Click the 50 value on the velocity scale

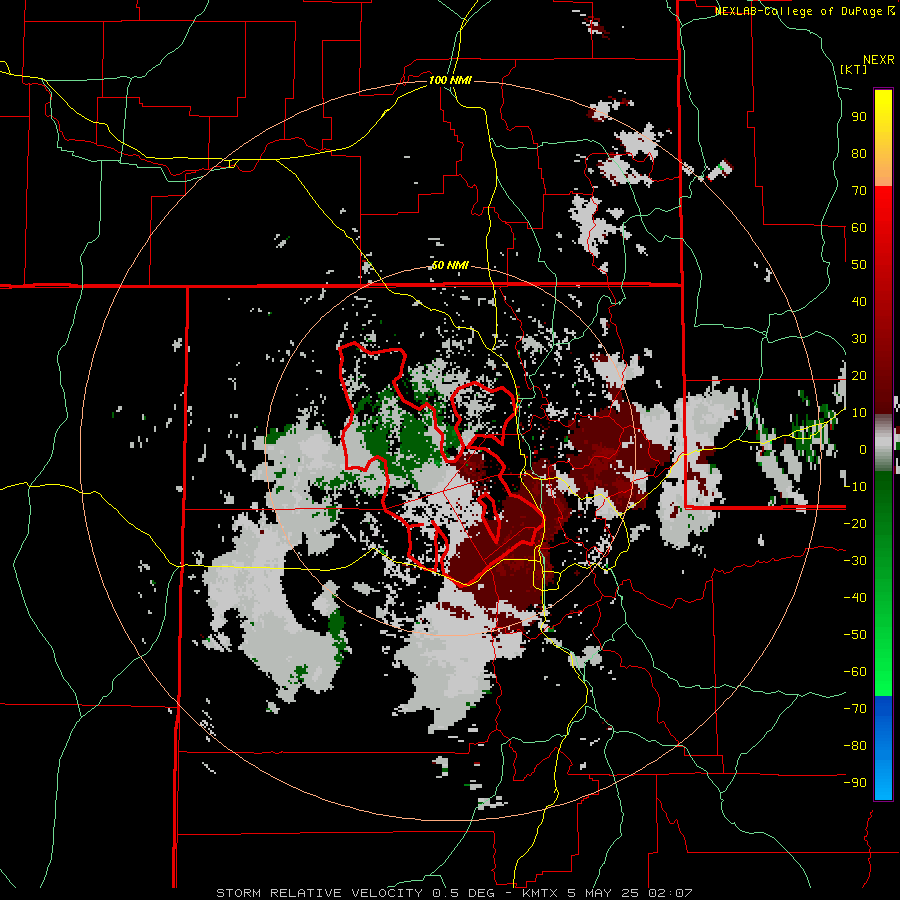(859, 265)
